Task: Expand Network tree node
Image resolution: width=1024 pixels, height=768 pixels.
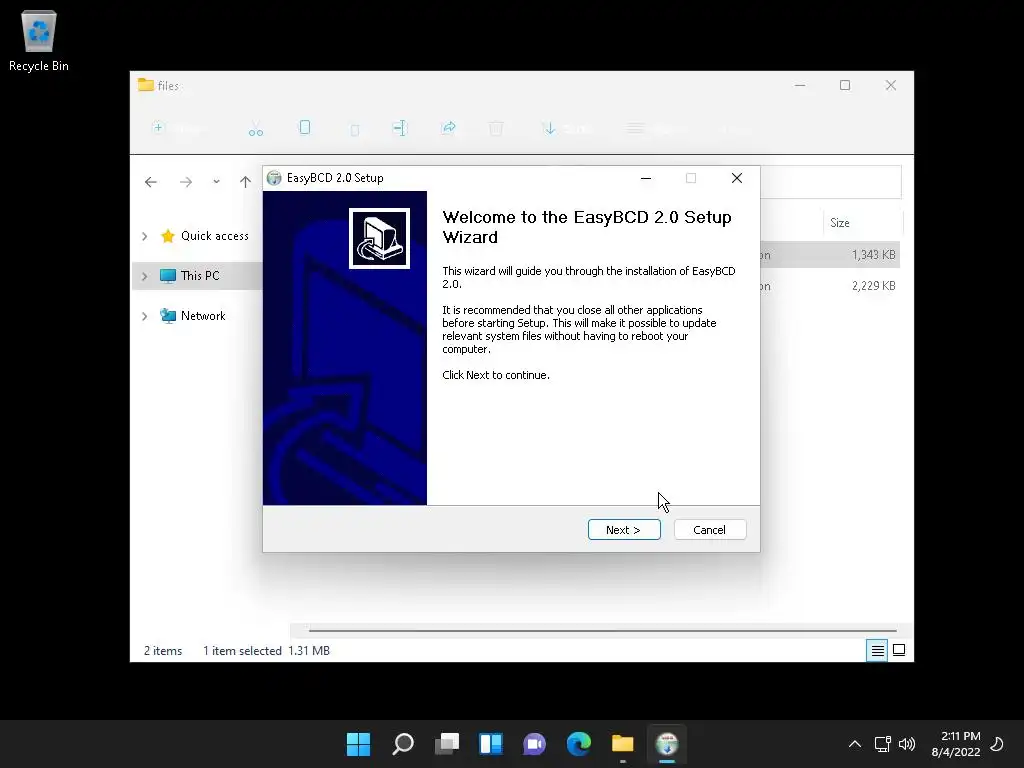Action: pos(145,316)
